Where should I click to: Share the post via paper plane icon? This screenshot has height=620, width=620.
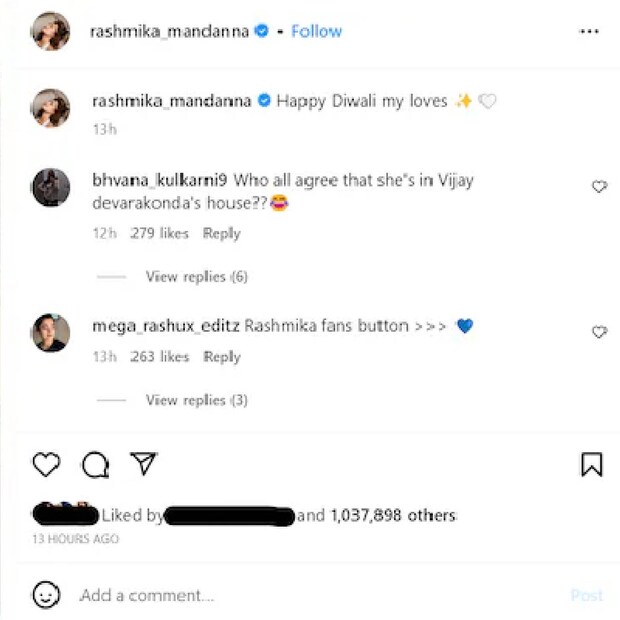click(144, 463)
